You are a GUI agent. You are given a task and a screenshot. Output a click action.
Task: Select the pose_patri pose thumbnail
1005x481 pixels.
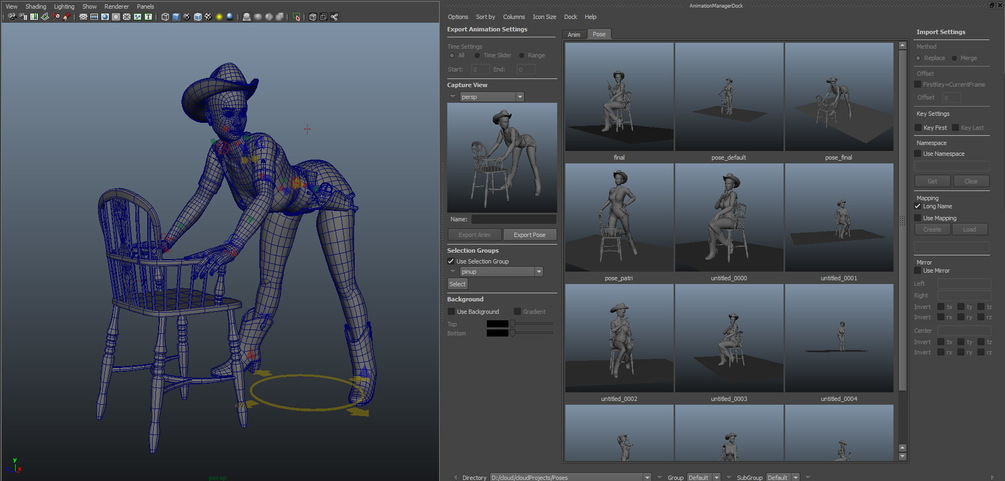[x=619, y=217]
